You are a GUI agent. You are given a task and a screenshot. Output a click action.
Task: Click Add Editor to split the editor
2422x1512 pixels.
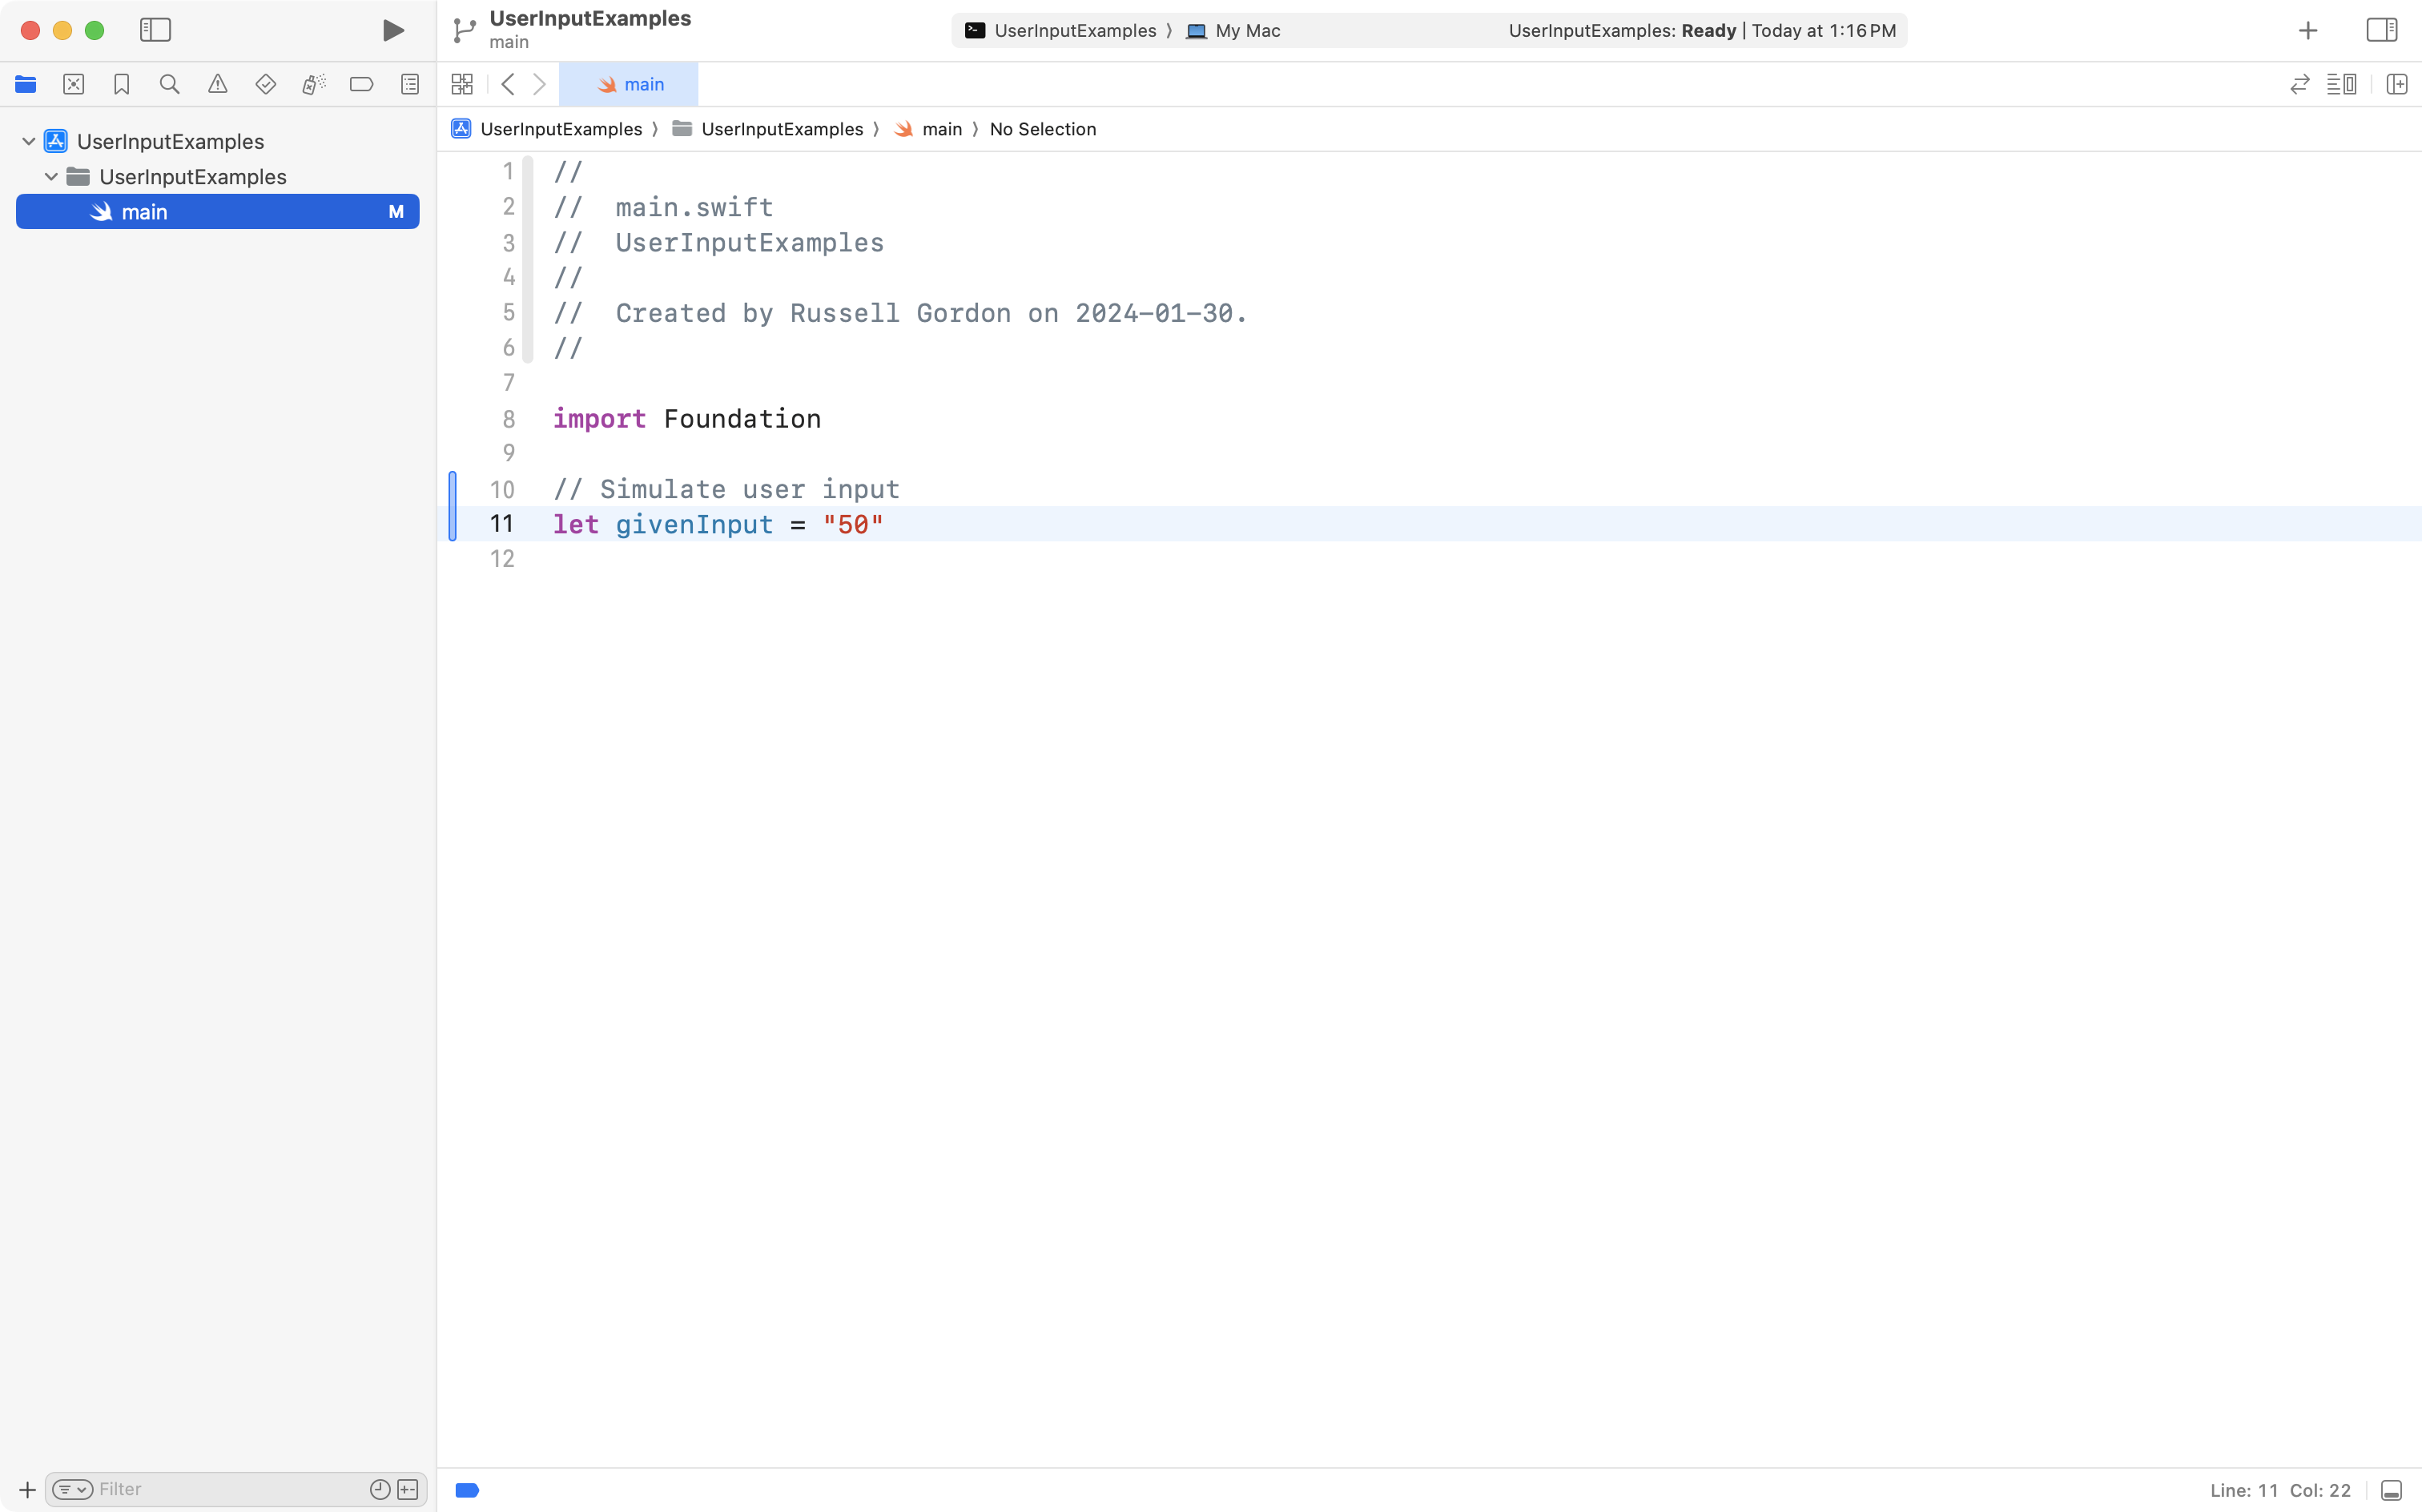[x=2397, y=84]
